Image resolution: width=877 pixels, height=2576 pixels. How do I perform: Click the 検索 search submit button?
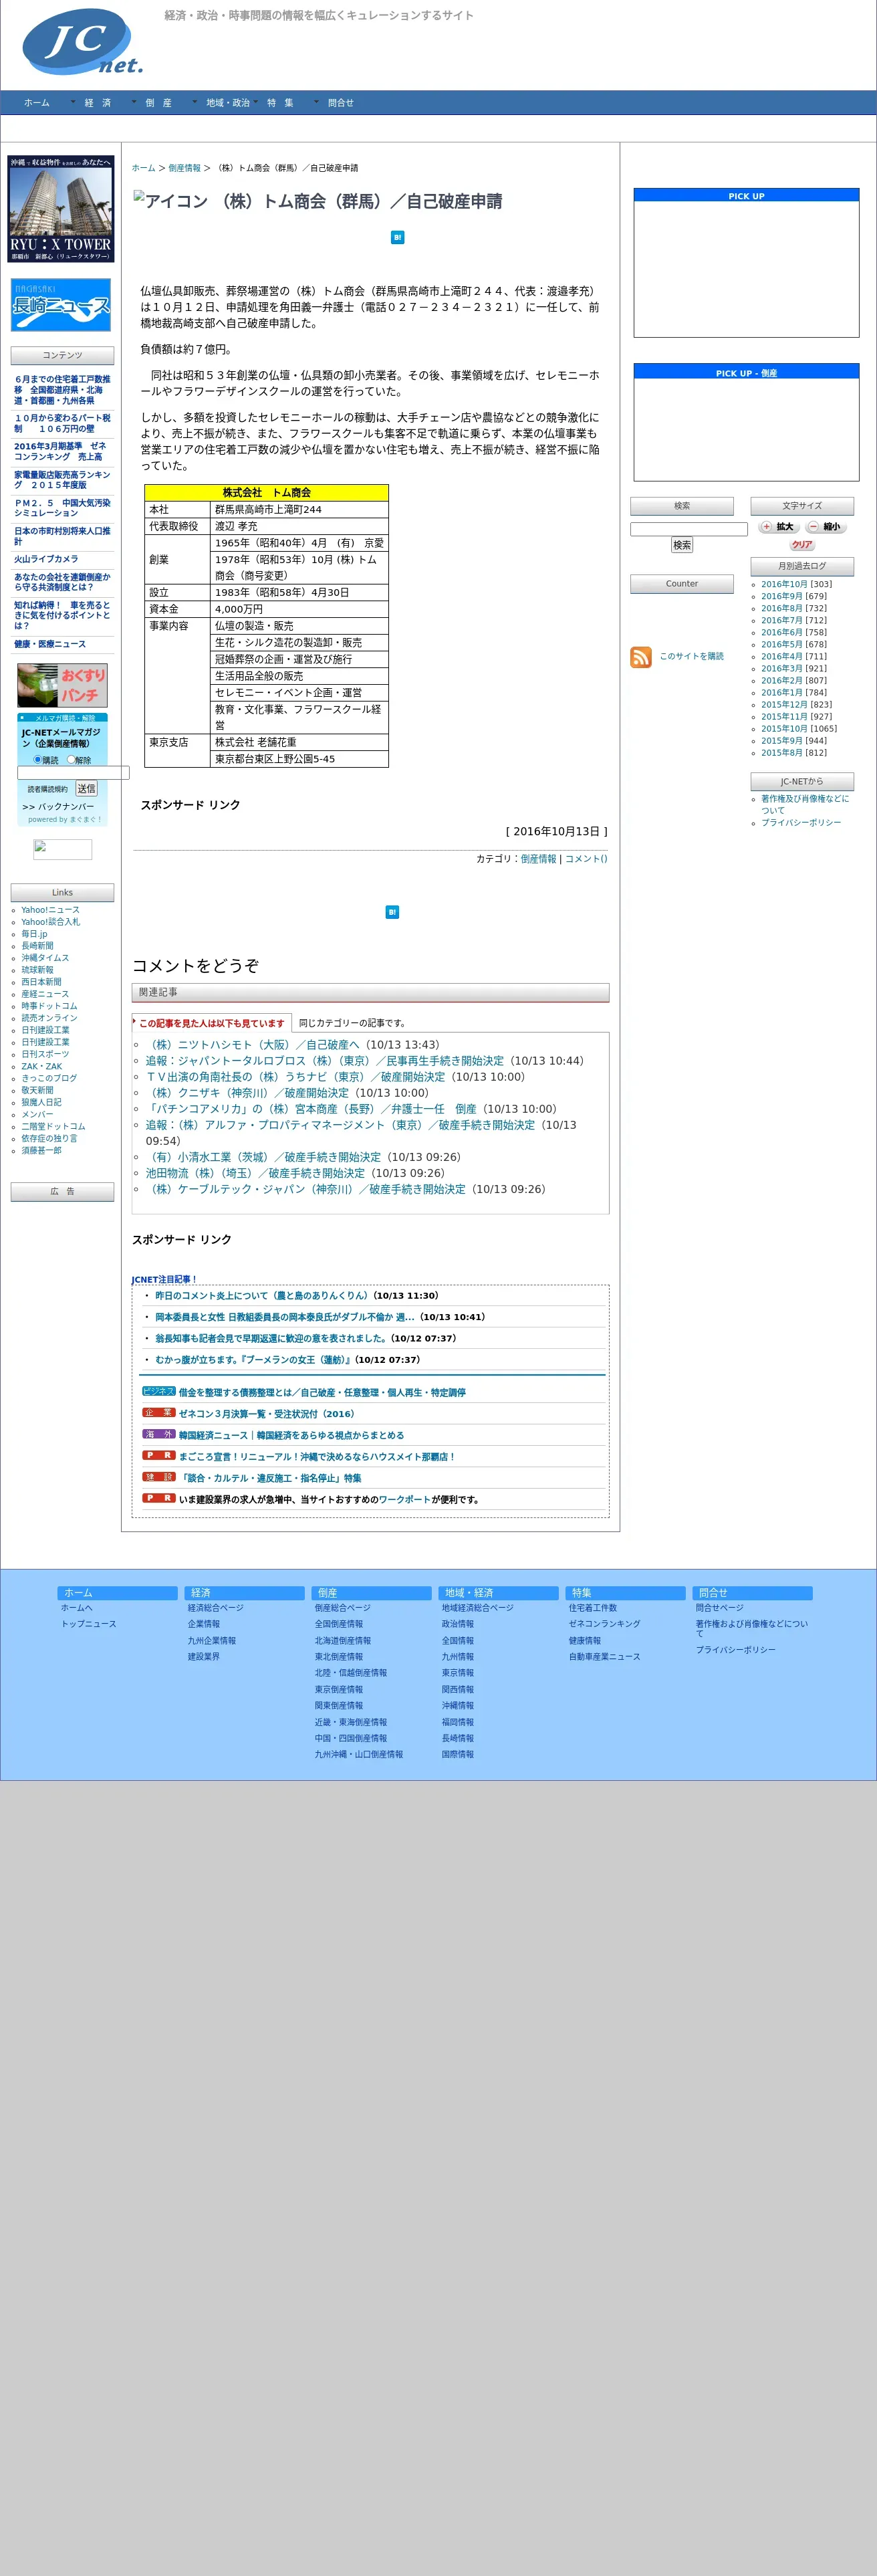click(682, 545)
